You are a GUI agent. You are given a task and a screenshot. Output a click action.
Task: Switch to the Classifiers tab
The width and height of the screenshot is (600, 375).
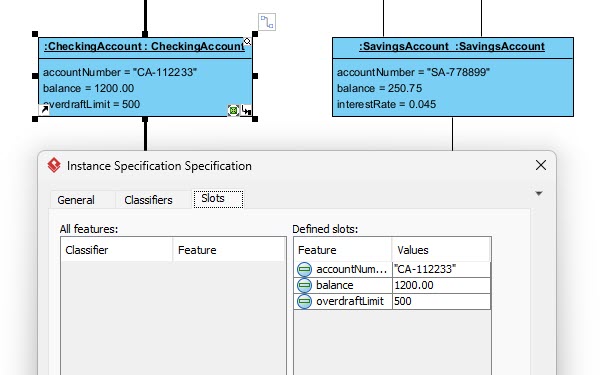click(x=148, y=200)
